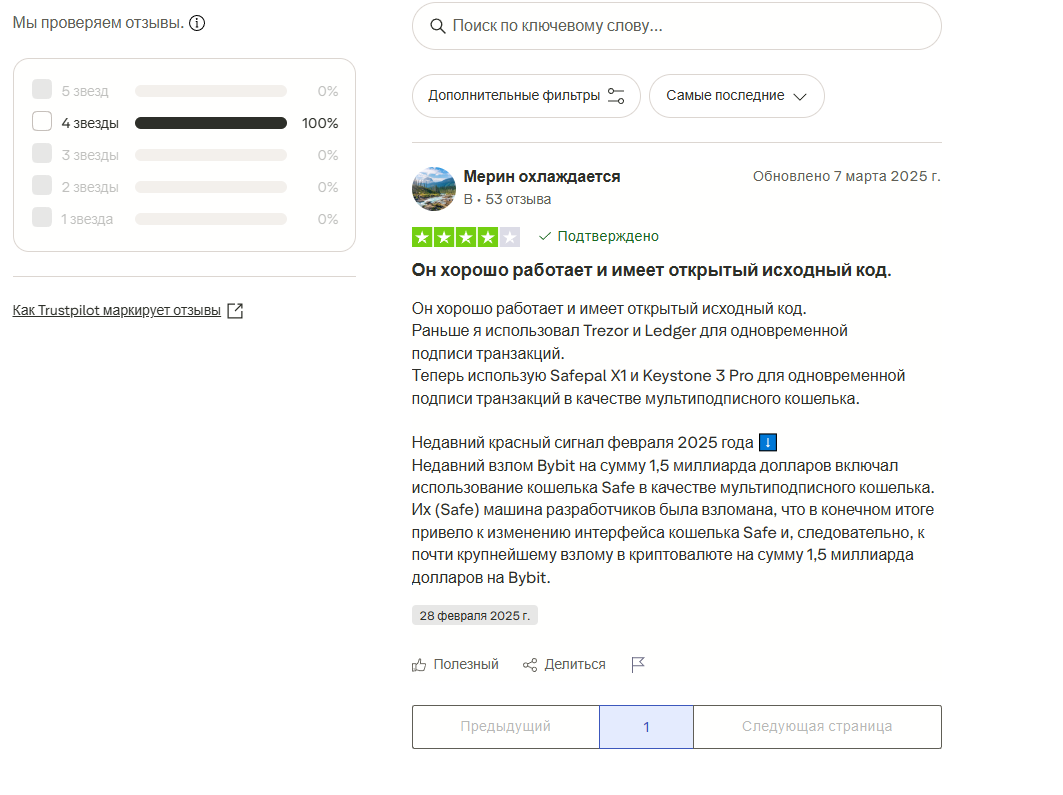Select page 1 in pagination
The height and width of the screenshot is (795, 1063).
pyautogui.click(x=646, y=727)
